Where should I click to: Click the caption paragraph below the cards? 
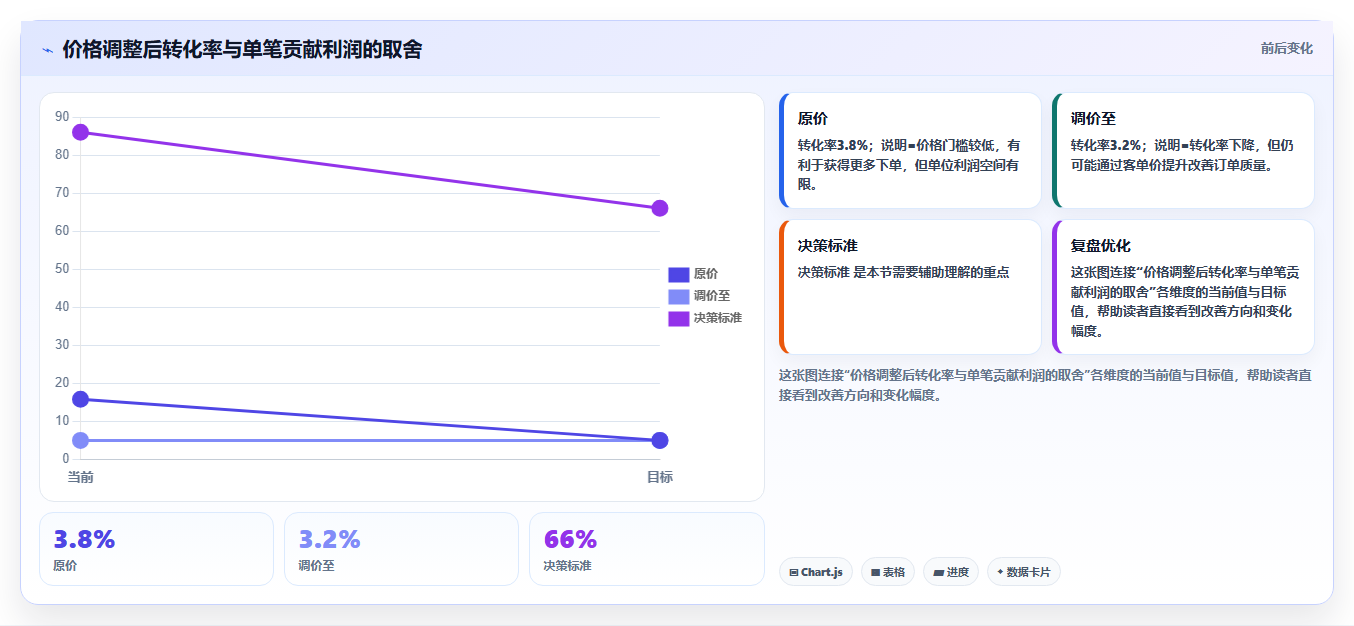click(1045, 385)
